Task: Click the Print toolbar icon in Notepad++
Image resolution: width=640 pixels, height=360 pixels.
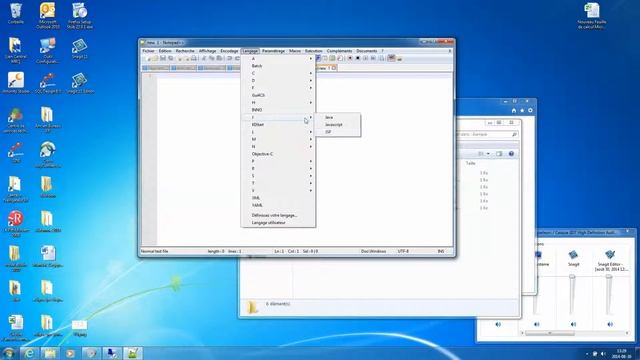Action: [x=194, y=59]
